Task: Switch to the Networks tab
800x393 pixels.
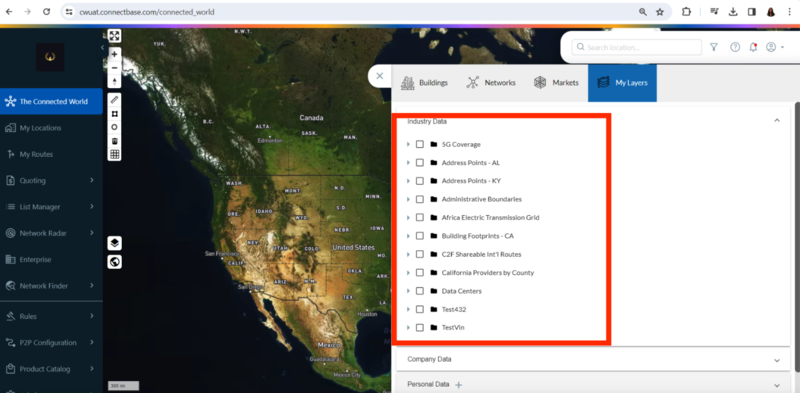Action: [x=491, y=83]
